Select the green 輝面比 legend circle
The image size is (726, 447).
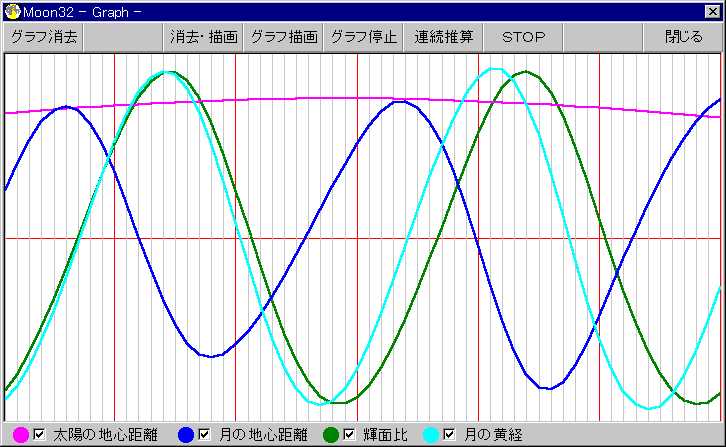point(331,434)
